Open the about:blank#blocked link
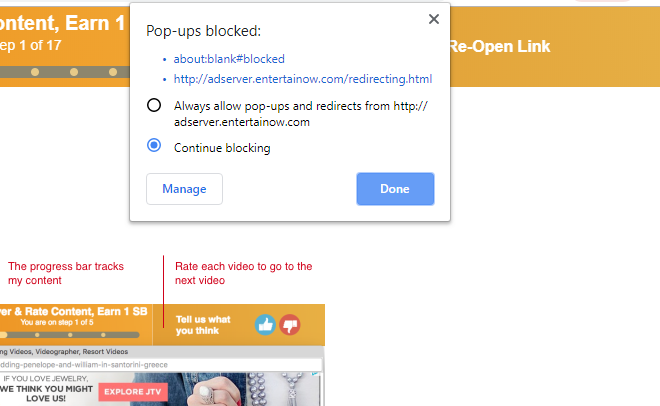660x406 pixels. [x=229, y=59]
